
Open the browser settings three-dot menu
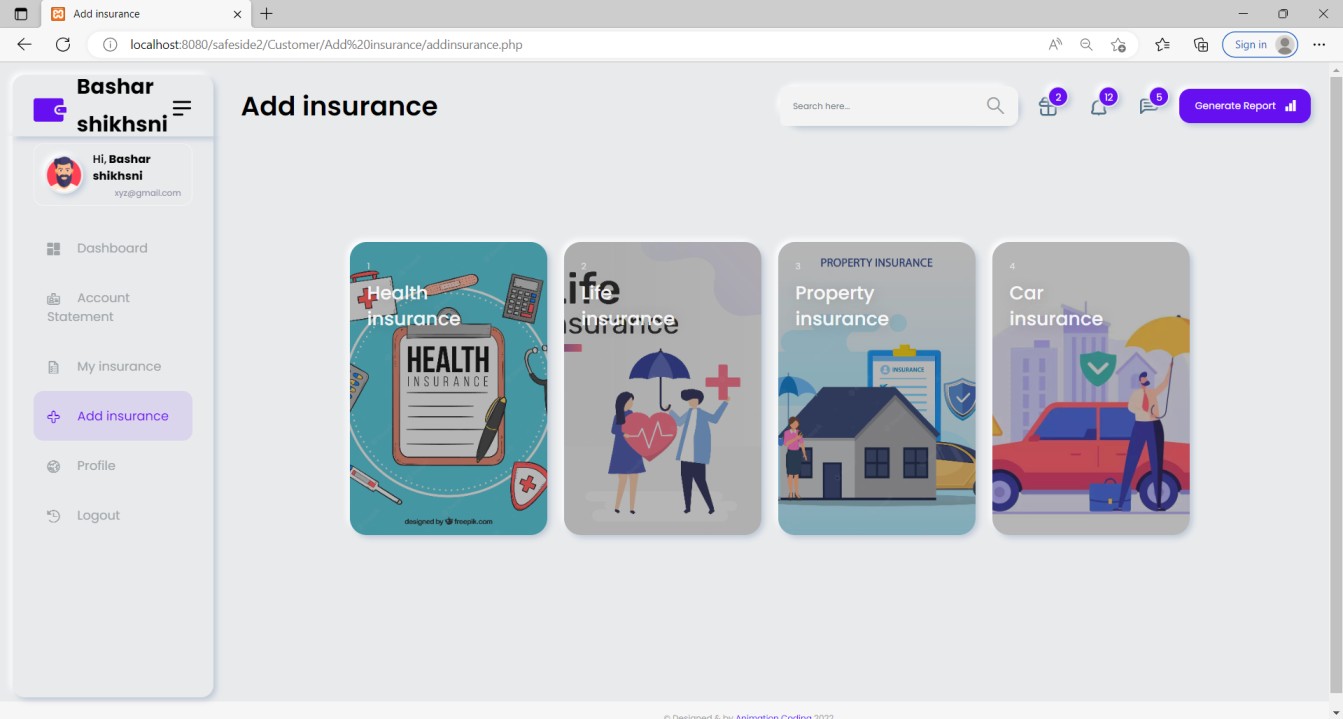pos(1319,44)
